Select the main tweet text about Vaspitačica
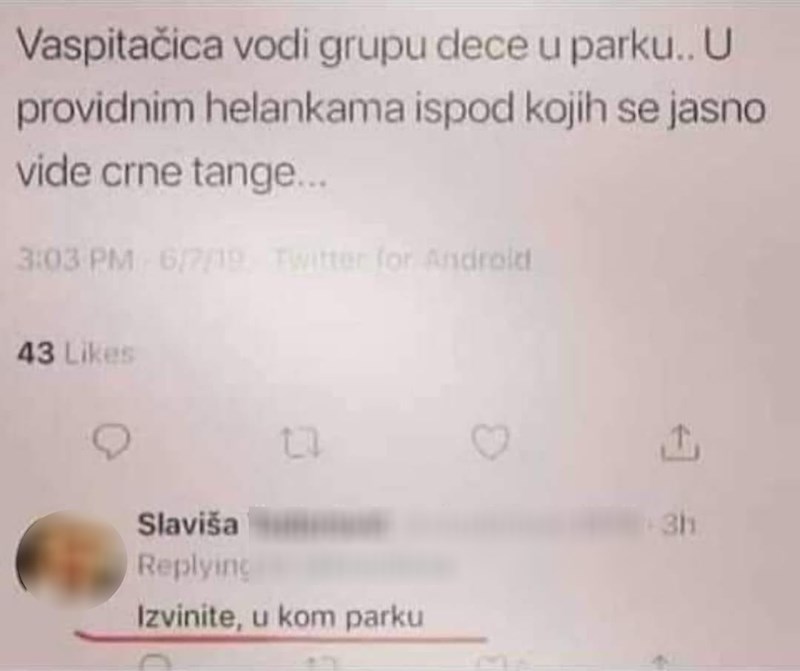This screenshot has height=671, width=800. pos(392,109)
